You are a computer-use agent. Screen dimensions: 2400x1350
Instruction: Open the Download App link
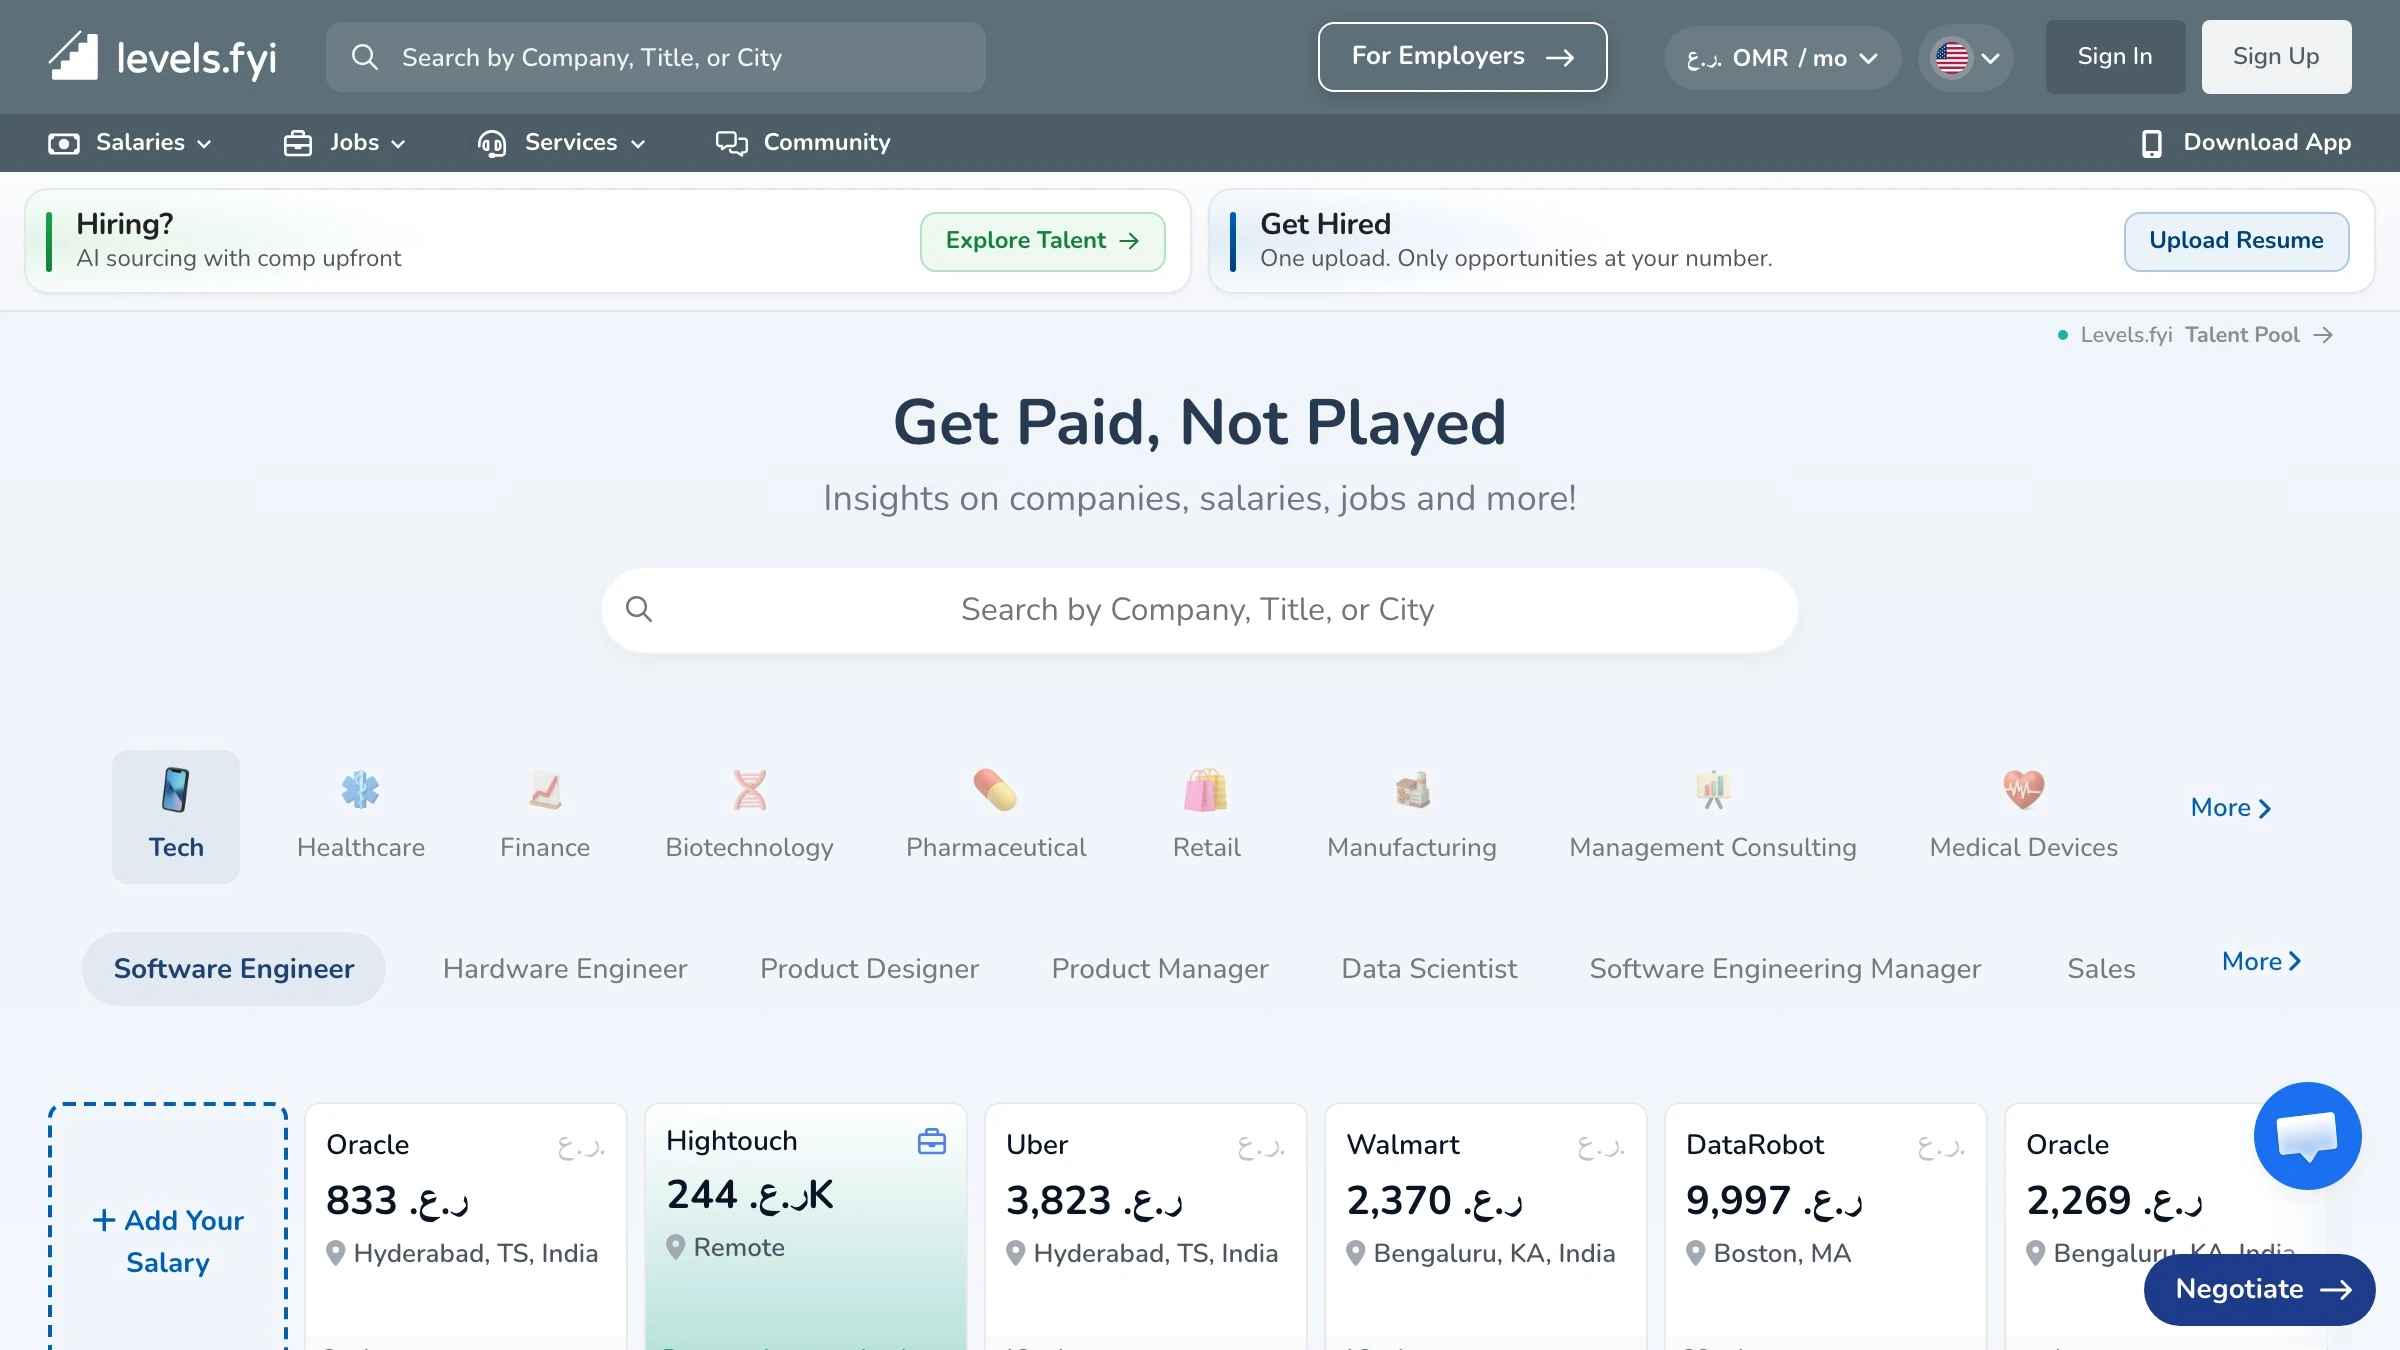(x=2245, y=143)
